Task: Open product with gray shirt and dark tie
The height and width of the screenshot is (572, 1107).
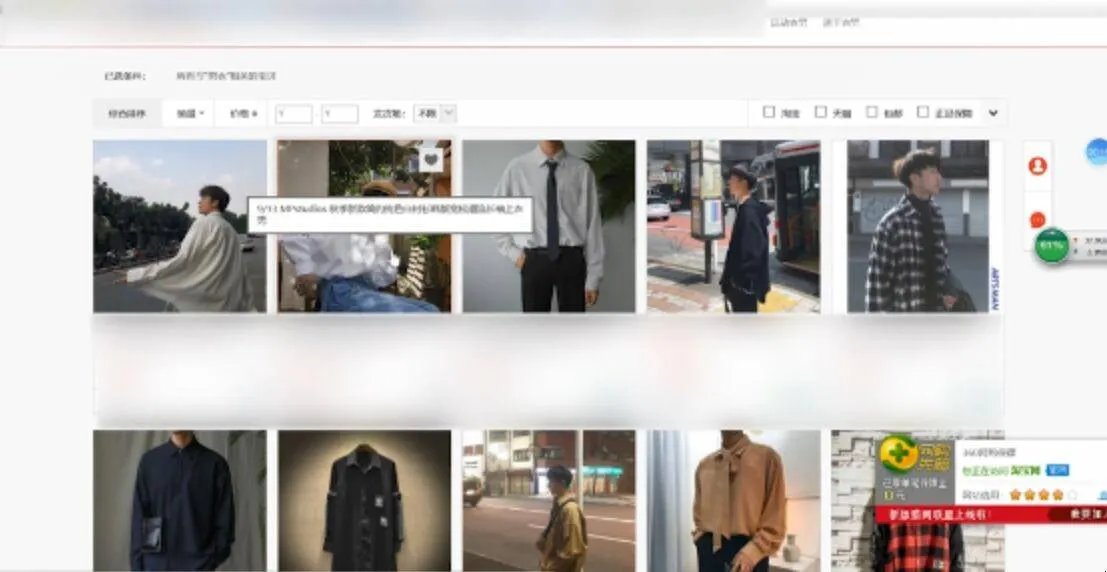Action: coord(549,226)
